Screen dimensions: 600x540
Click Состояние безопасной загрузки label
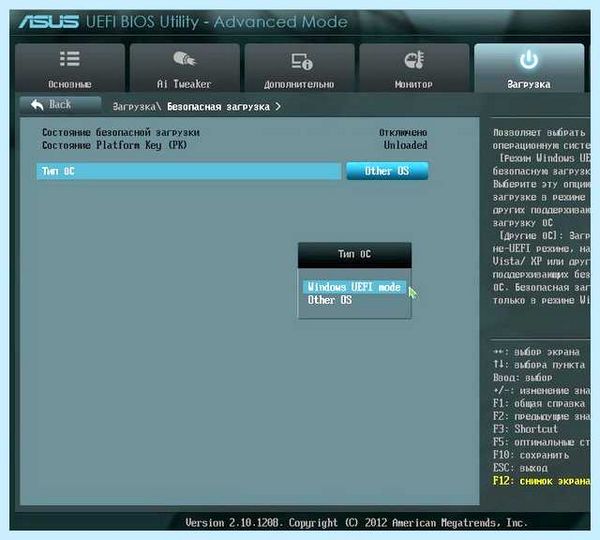pyautogui.click(x=121, y=132)
